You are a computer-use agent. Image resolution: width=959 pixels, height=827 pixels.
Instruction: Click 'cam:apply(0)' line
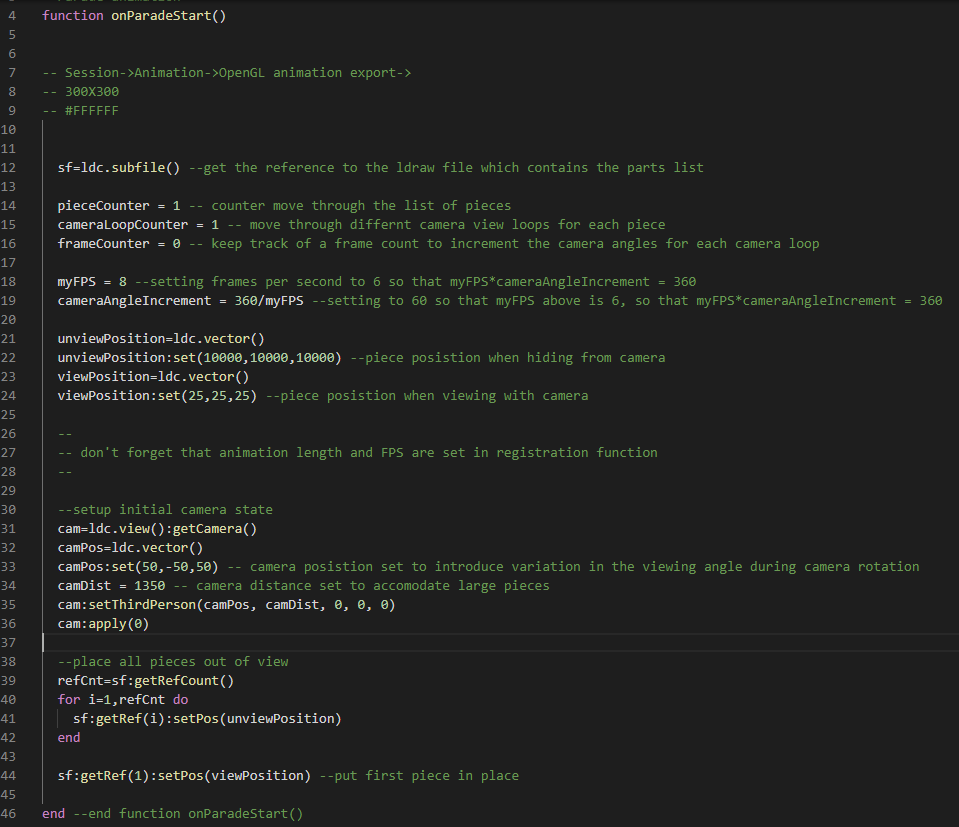(103, 623)
